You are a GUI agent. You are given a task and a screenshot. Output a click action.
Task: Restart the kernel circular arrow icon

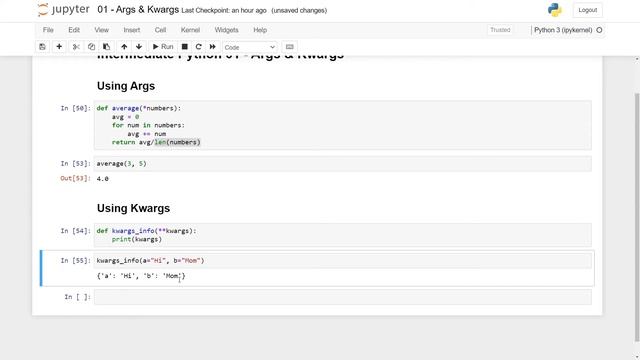tap(199, 47)
